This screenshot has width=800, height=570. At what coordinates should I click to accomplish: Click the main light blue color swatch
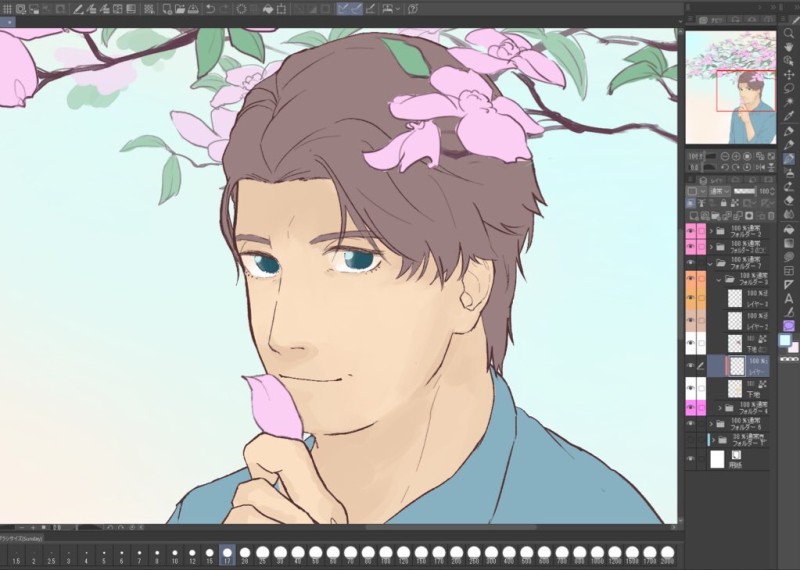[785, 340]
